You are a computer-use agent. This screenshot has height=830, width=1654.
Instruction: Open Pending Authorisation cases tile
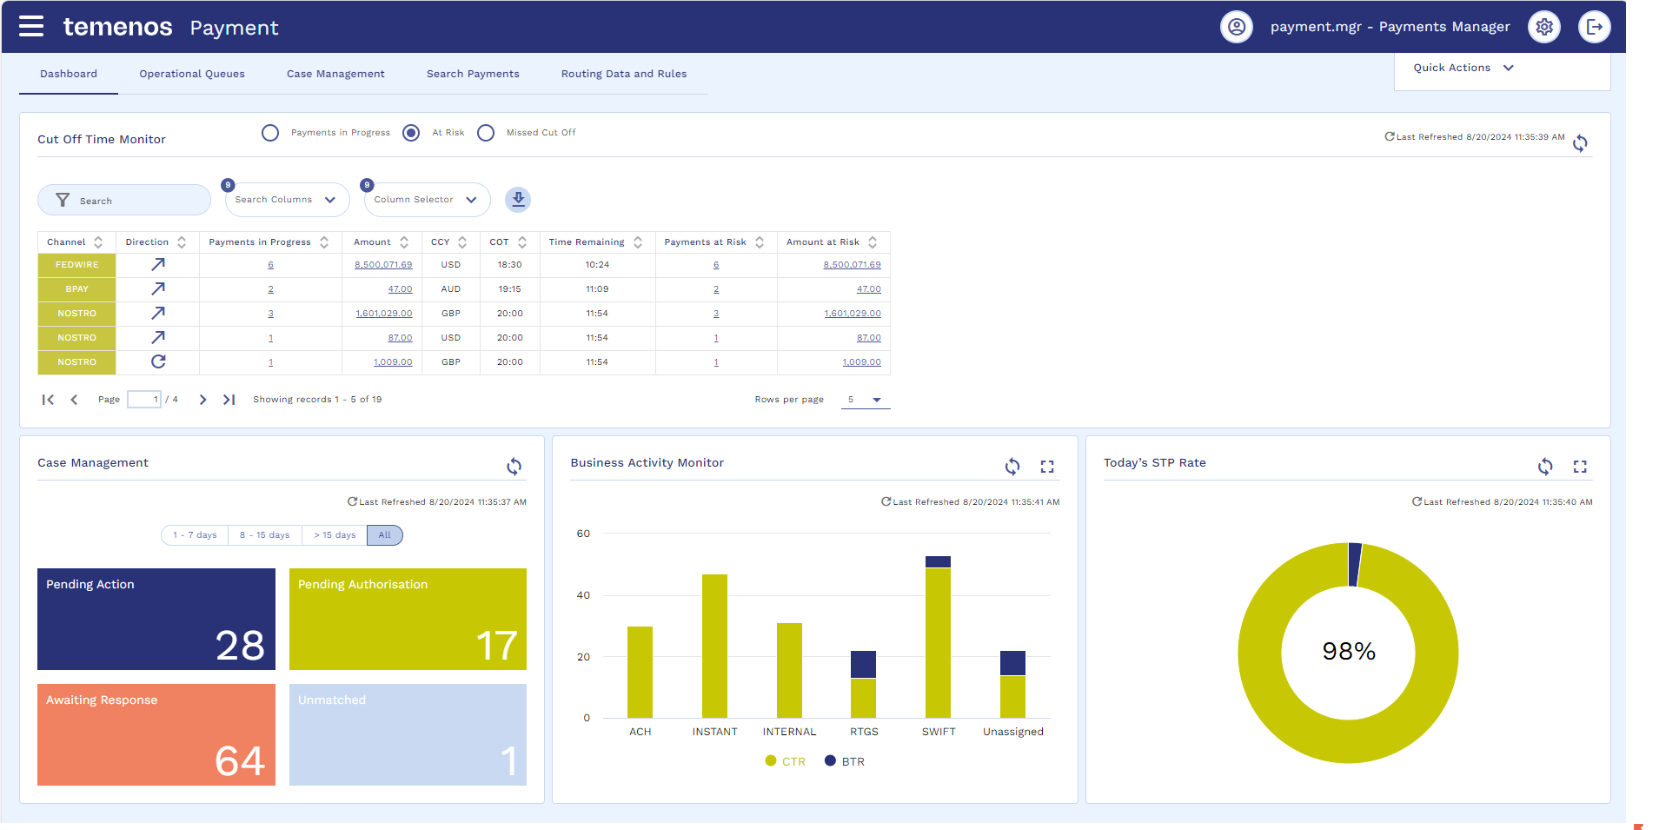coord(408,619)
